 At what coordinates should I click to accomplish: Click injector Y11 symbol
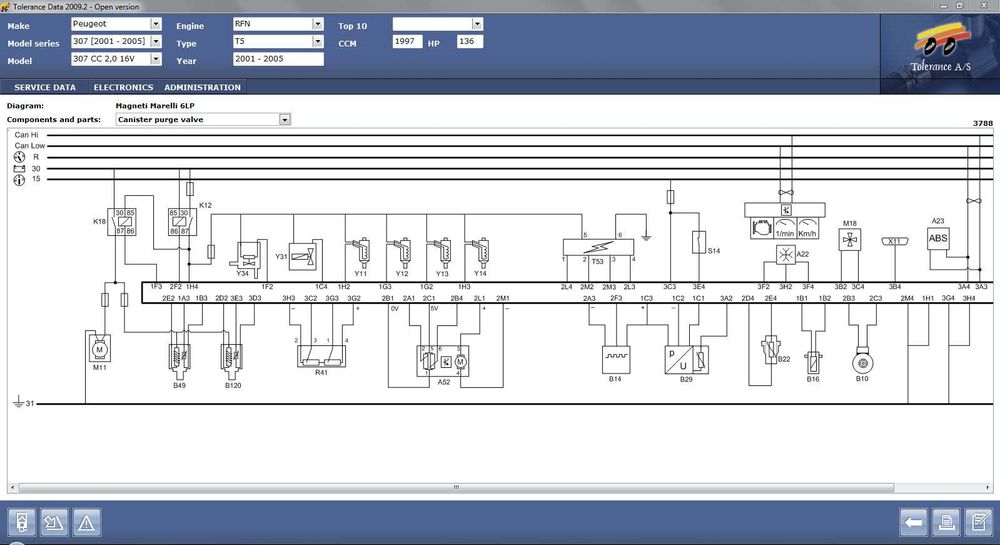point(362,253)
